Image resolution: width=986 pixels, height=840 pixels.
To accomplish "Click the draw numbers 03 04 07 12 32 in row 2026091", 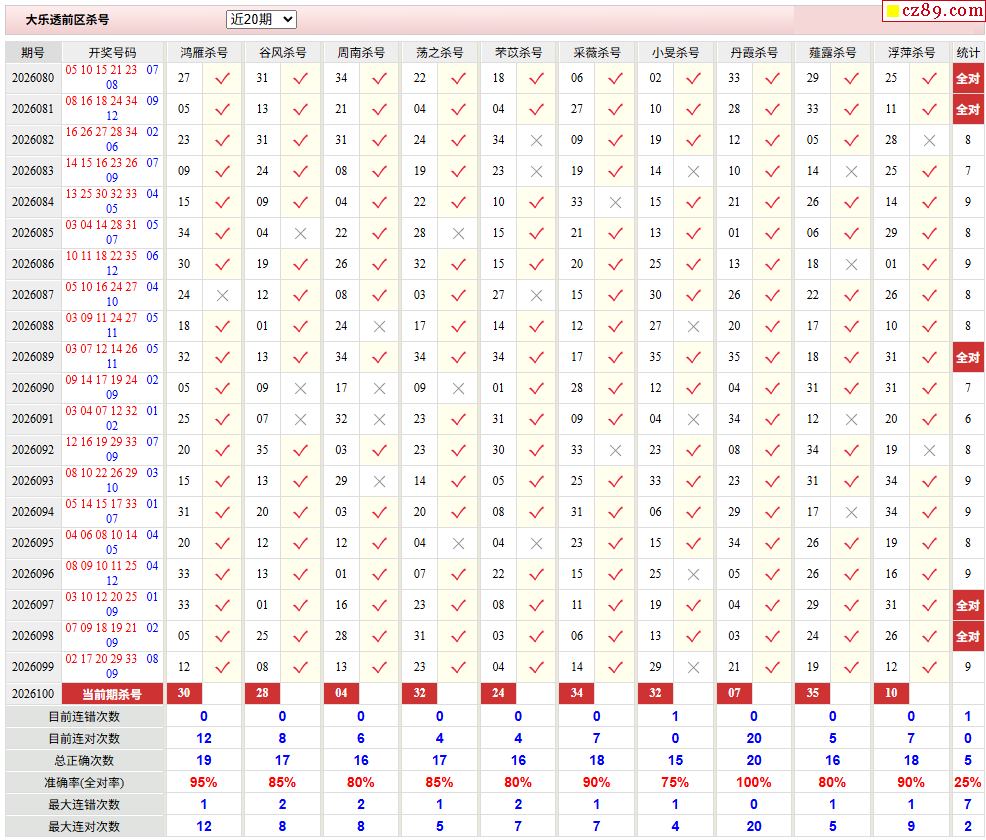I will pos(101,411).
